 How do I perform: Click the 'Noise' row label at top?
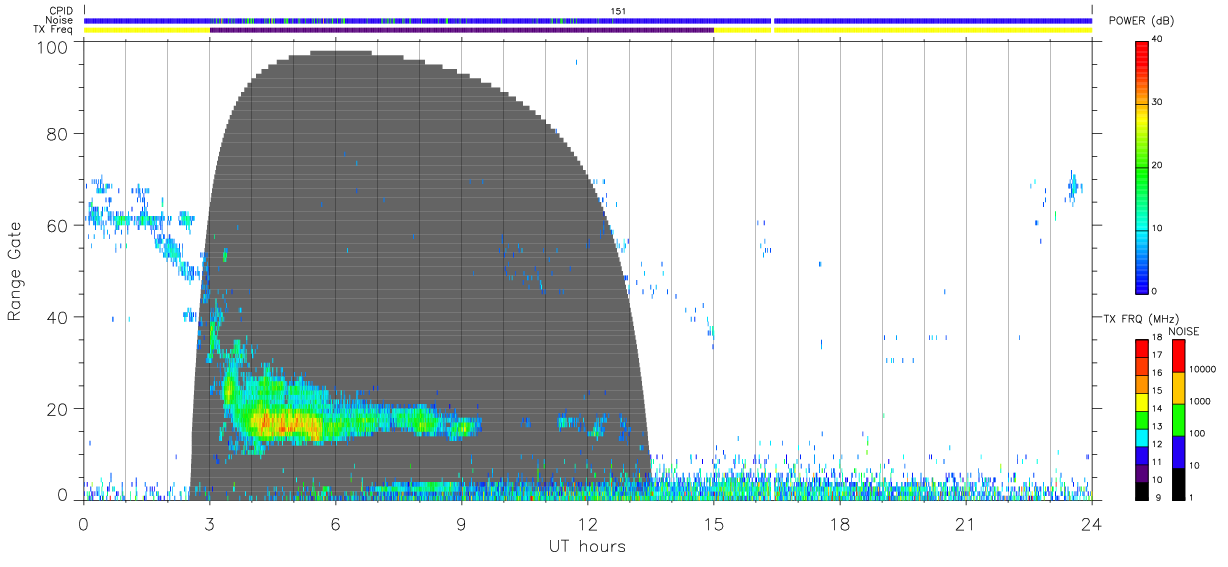tap(61, 20)
